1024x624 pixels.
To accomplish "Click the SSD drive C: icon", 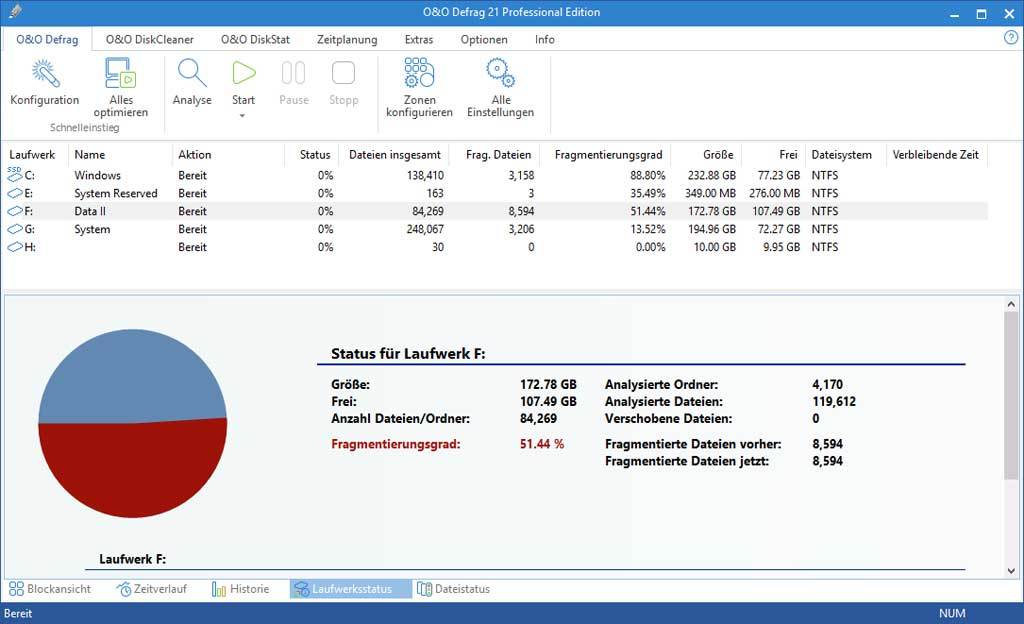I will 15,174.
